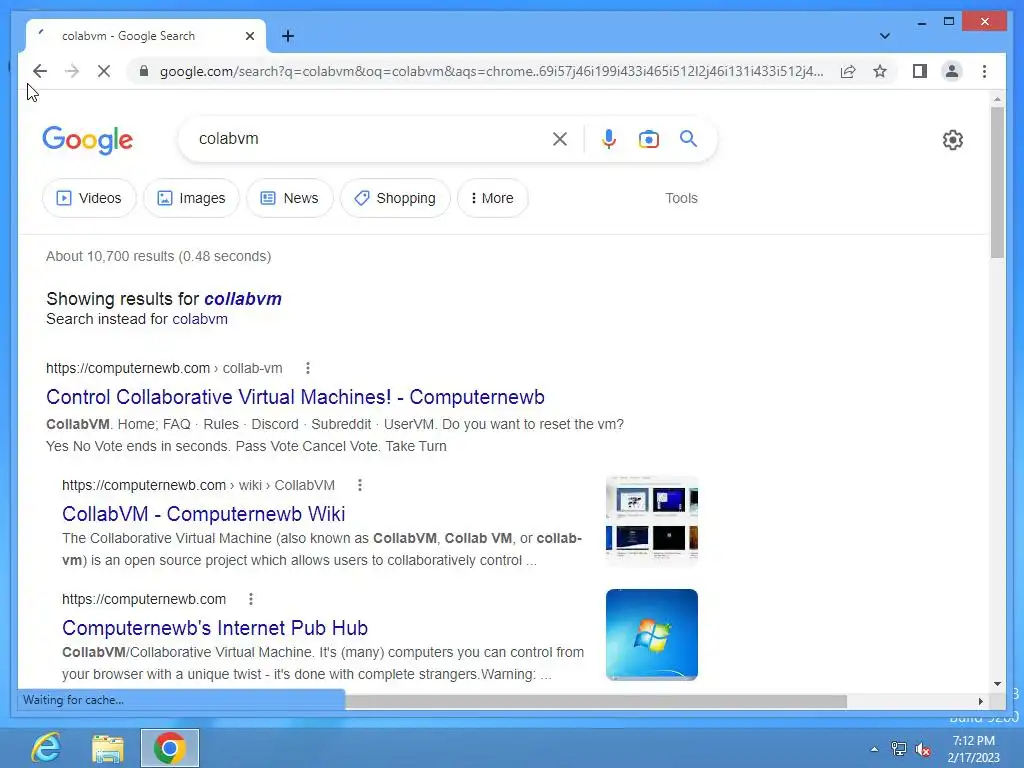Launch Internet Explorer from taskbar
Image resolution: width=1024 pixels, height=768 pixels.
click(46, 748)
